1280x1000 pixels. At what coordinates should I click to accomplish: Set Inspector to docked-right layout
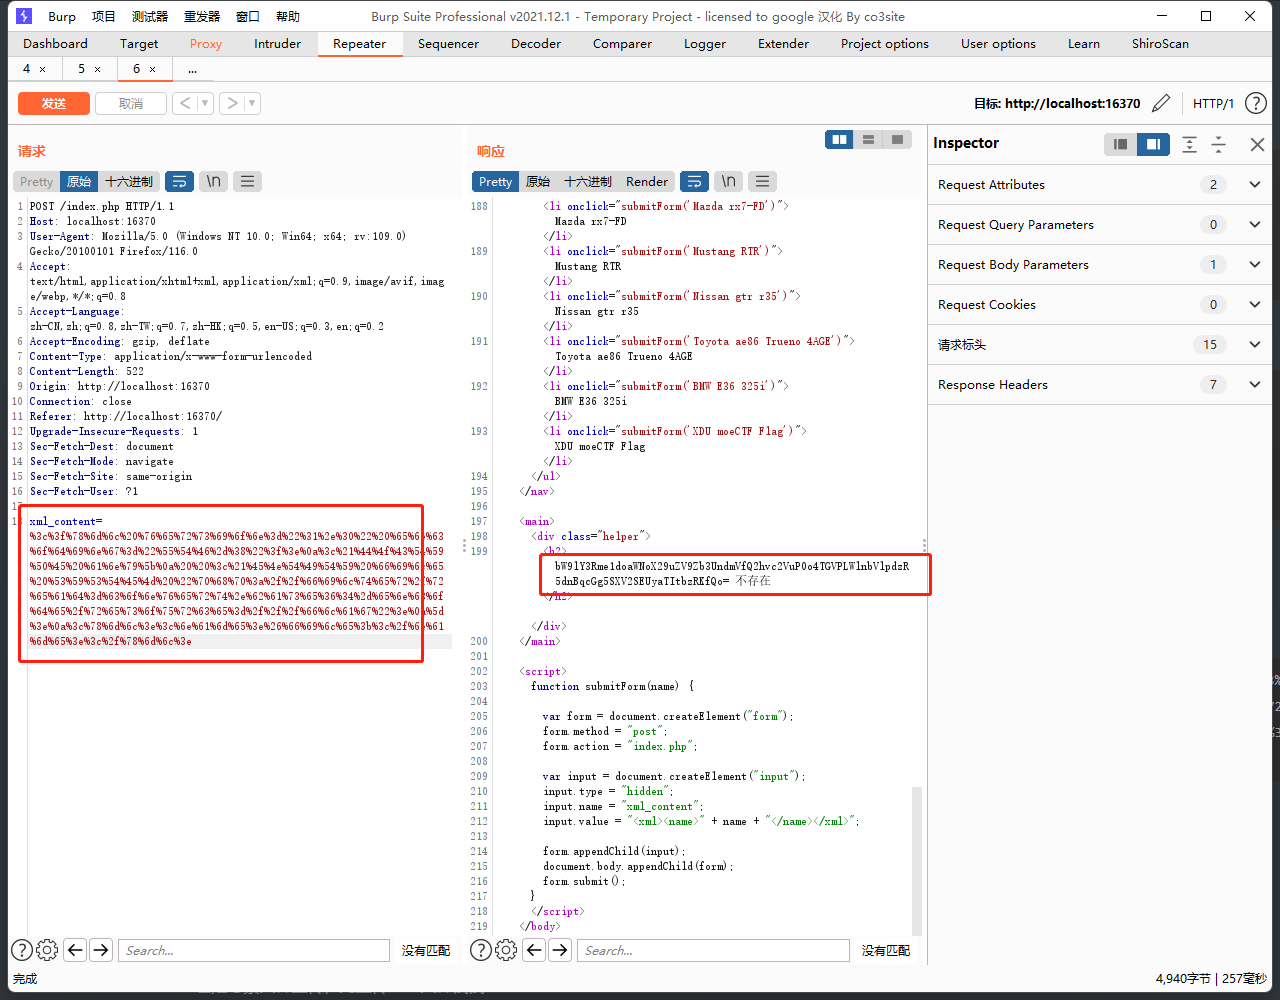pyautogui.click(x=1154, y=144)
